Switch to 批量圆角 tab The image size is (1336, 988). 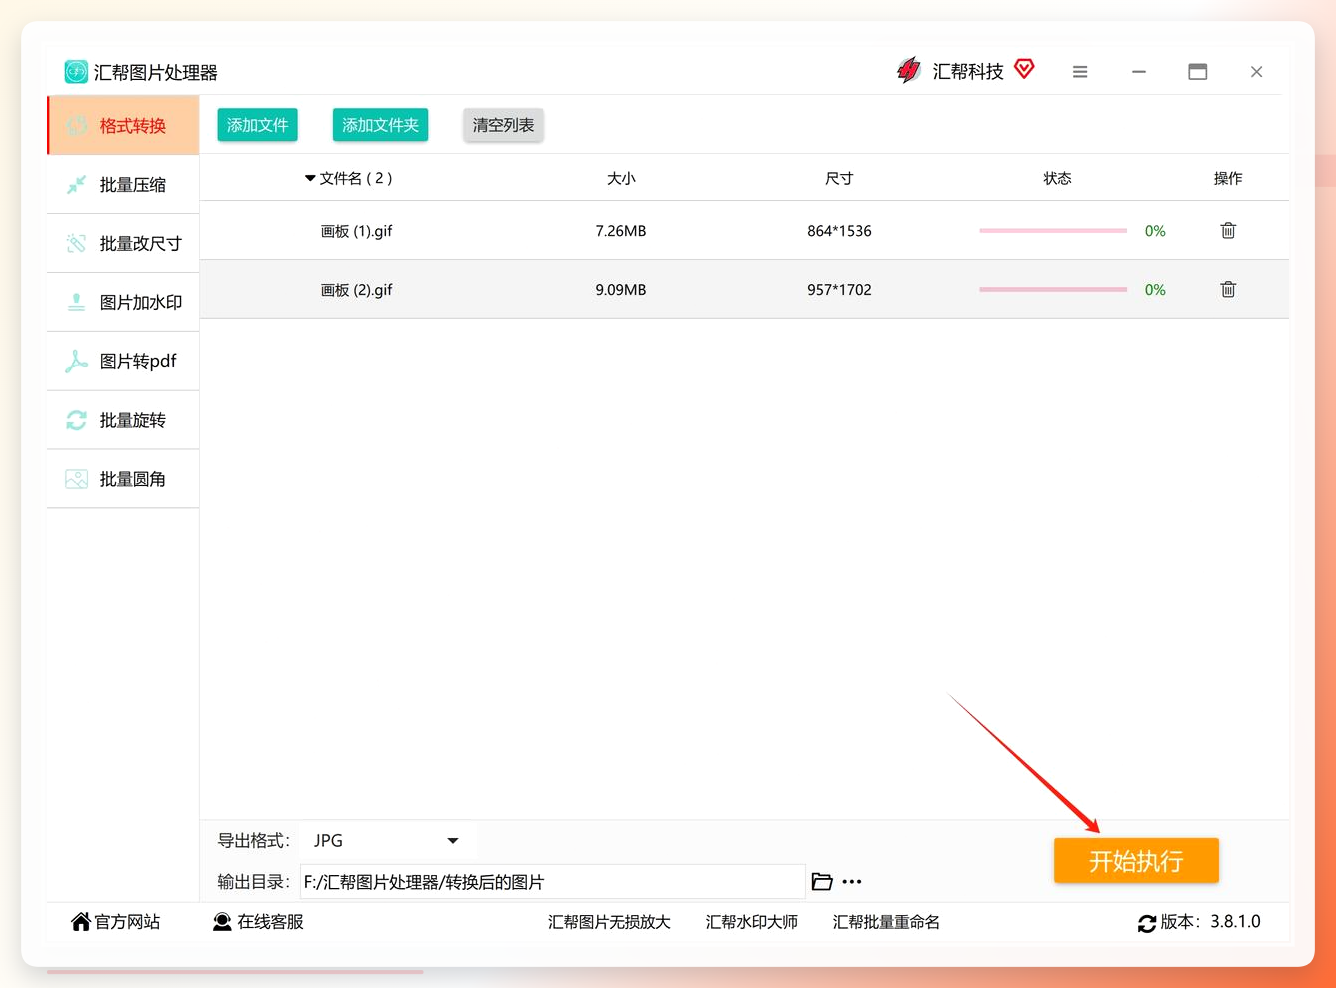123,479
